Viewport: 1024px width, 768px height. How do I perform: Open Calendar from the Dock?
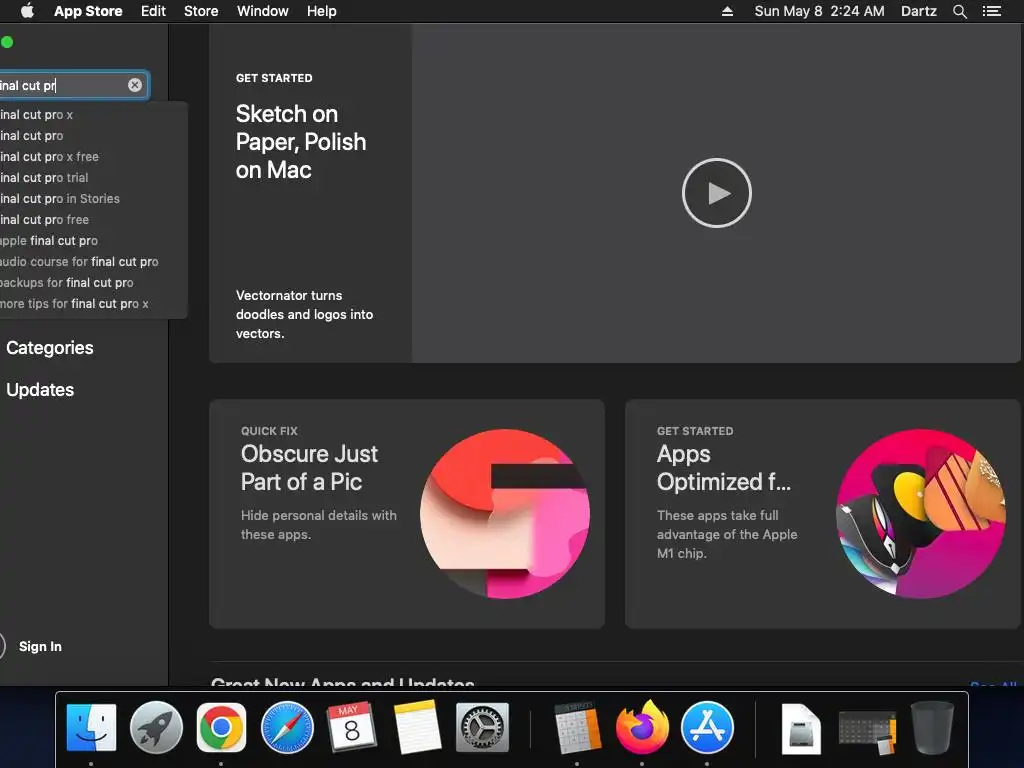tap(351, 727)
